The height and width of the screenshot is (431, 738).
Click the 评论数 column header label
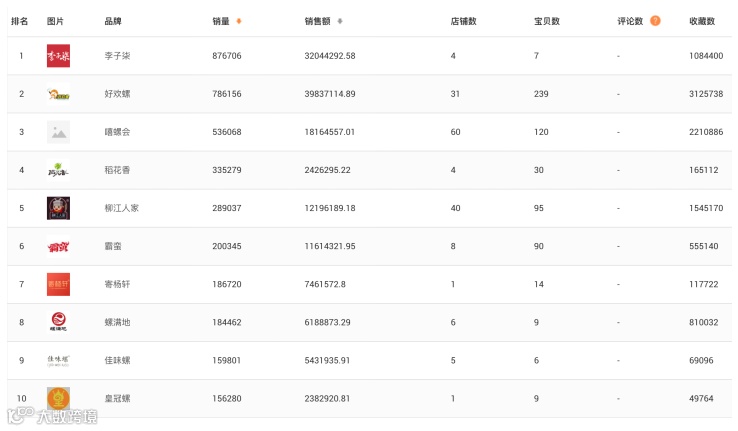point(630,21)
